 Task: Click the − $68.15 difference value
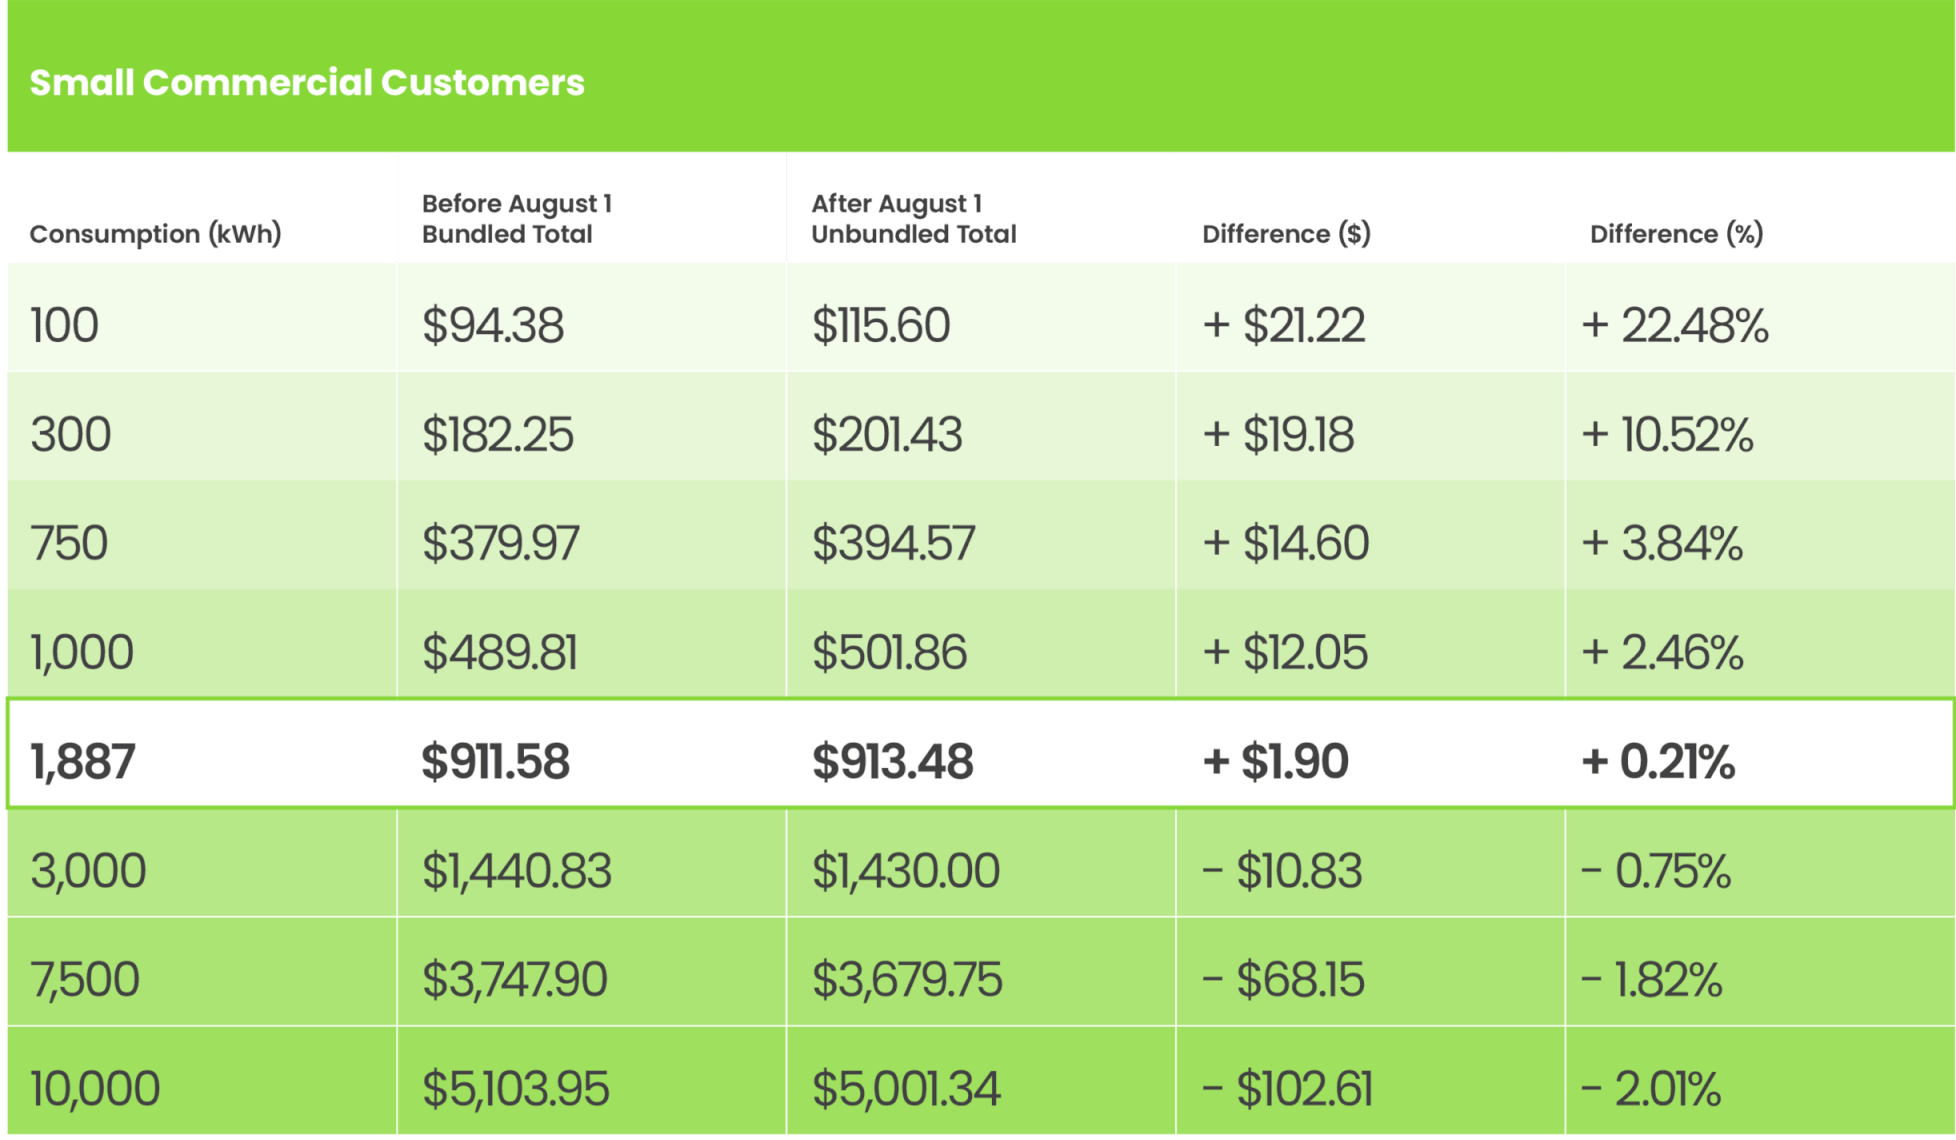tap(1283, 980)
